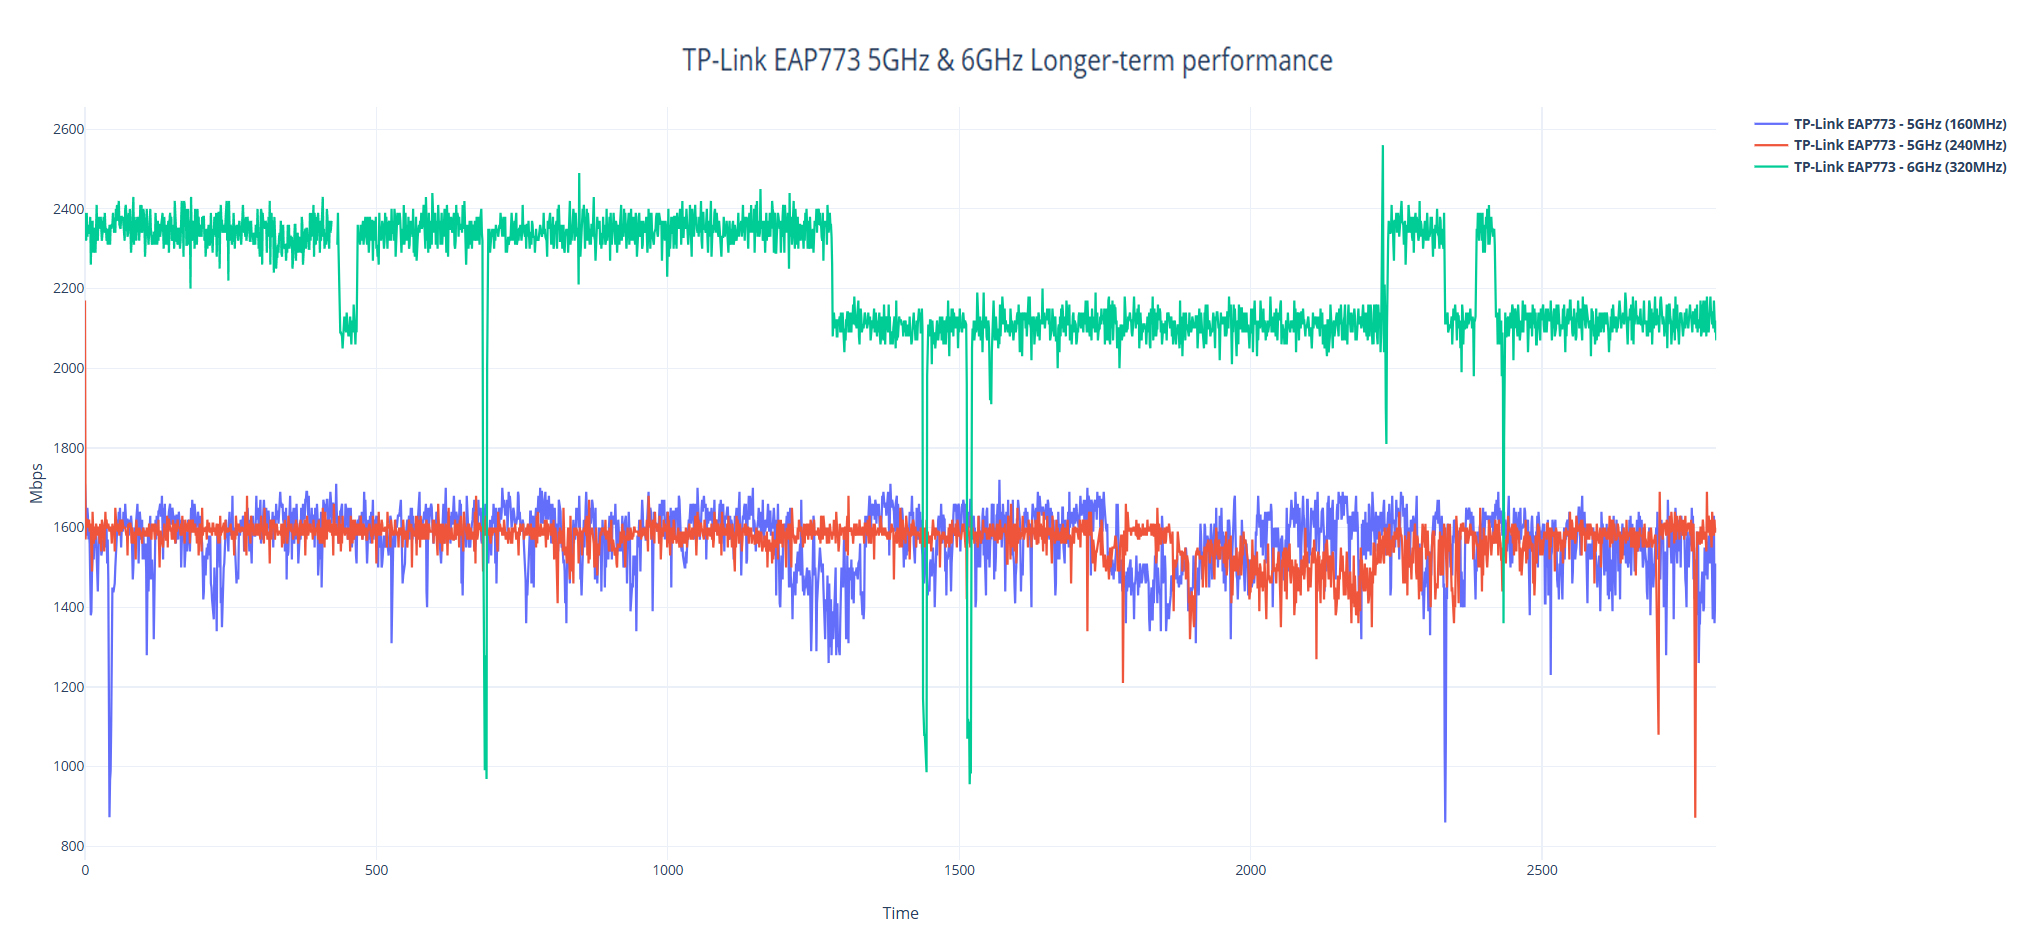Viewport: 2026px width, 948px height.
Task: Click the green legend line swatch
Action: [1771, 167]
